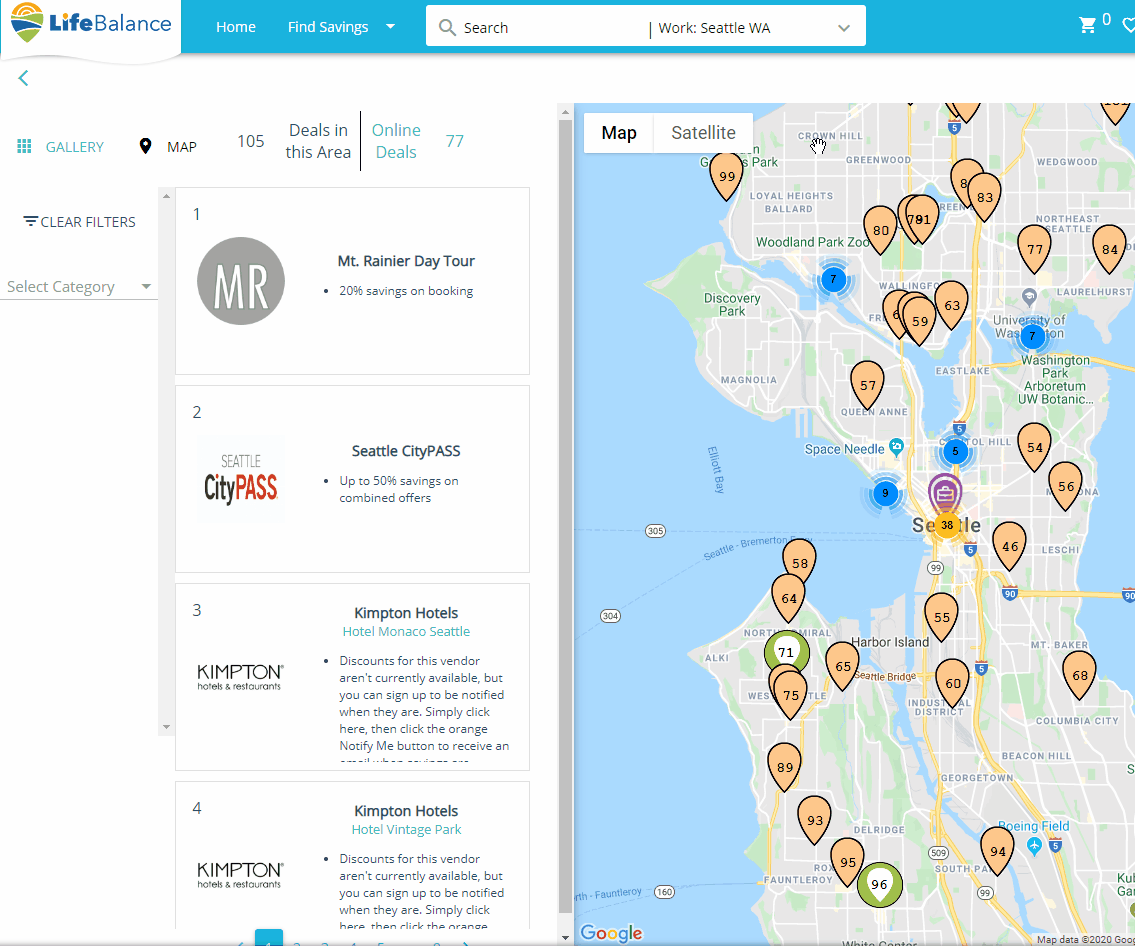Switch map to Satellite view
Image resolution: width=1135 pixels, height=946 pixels.
703,132
